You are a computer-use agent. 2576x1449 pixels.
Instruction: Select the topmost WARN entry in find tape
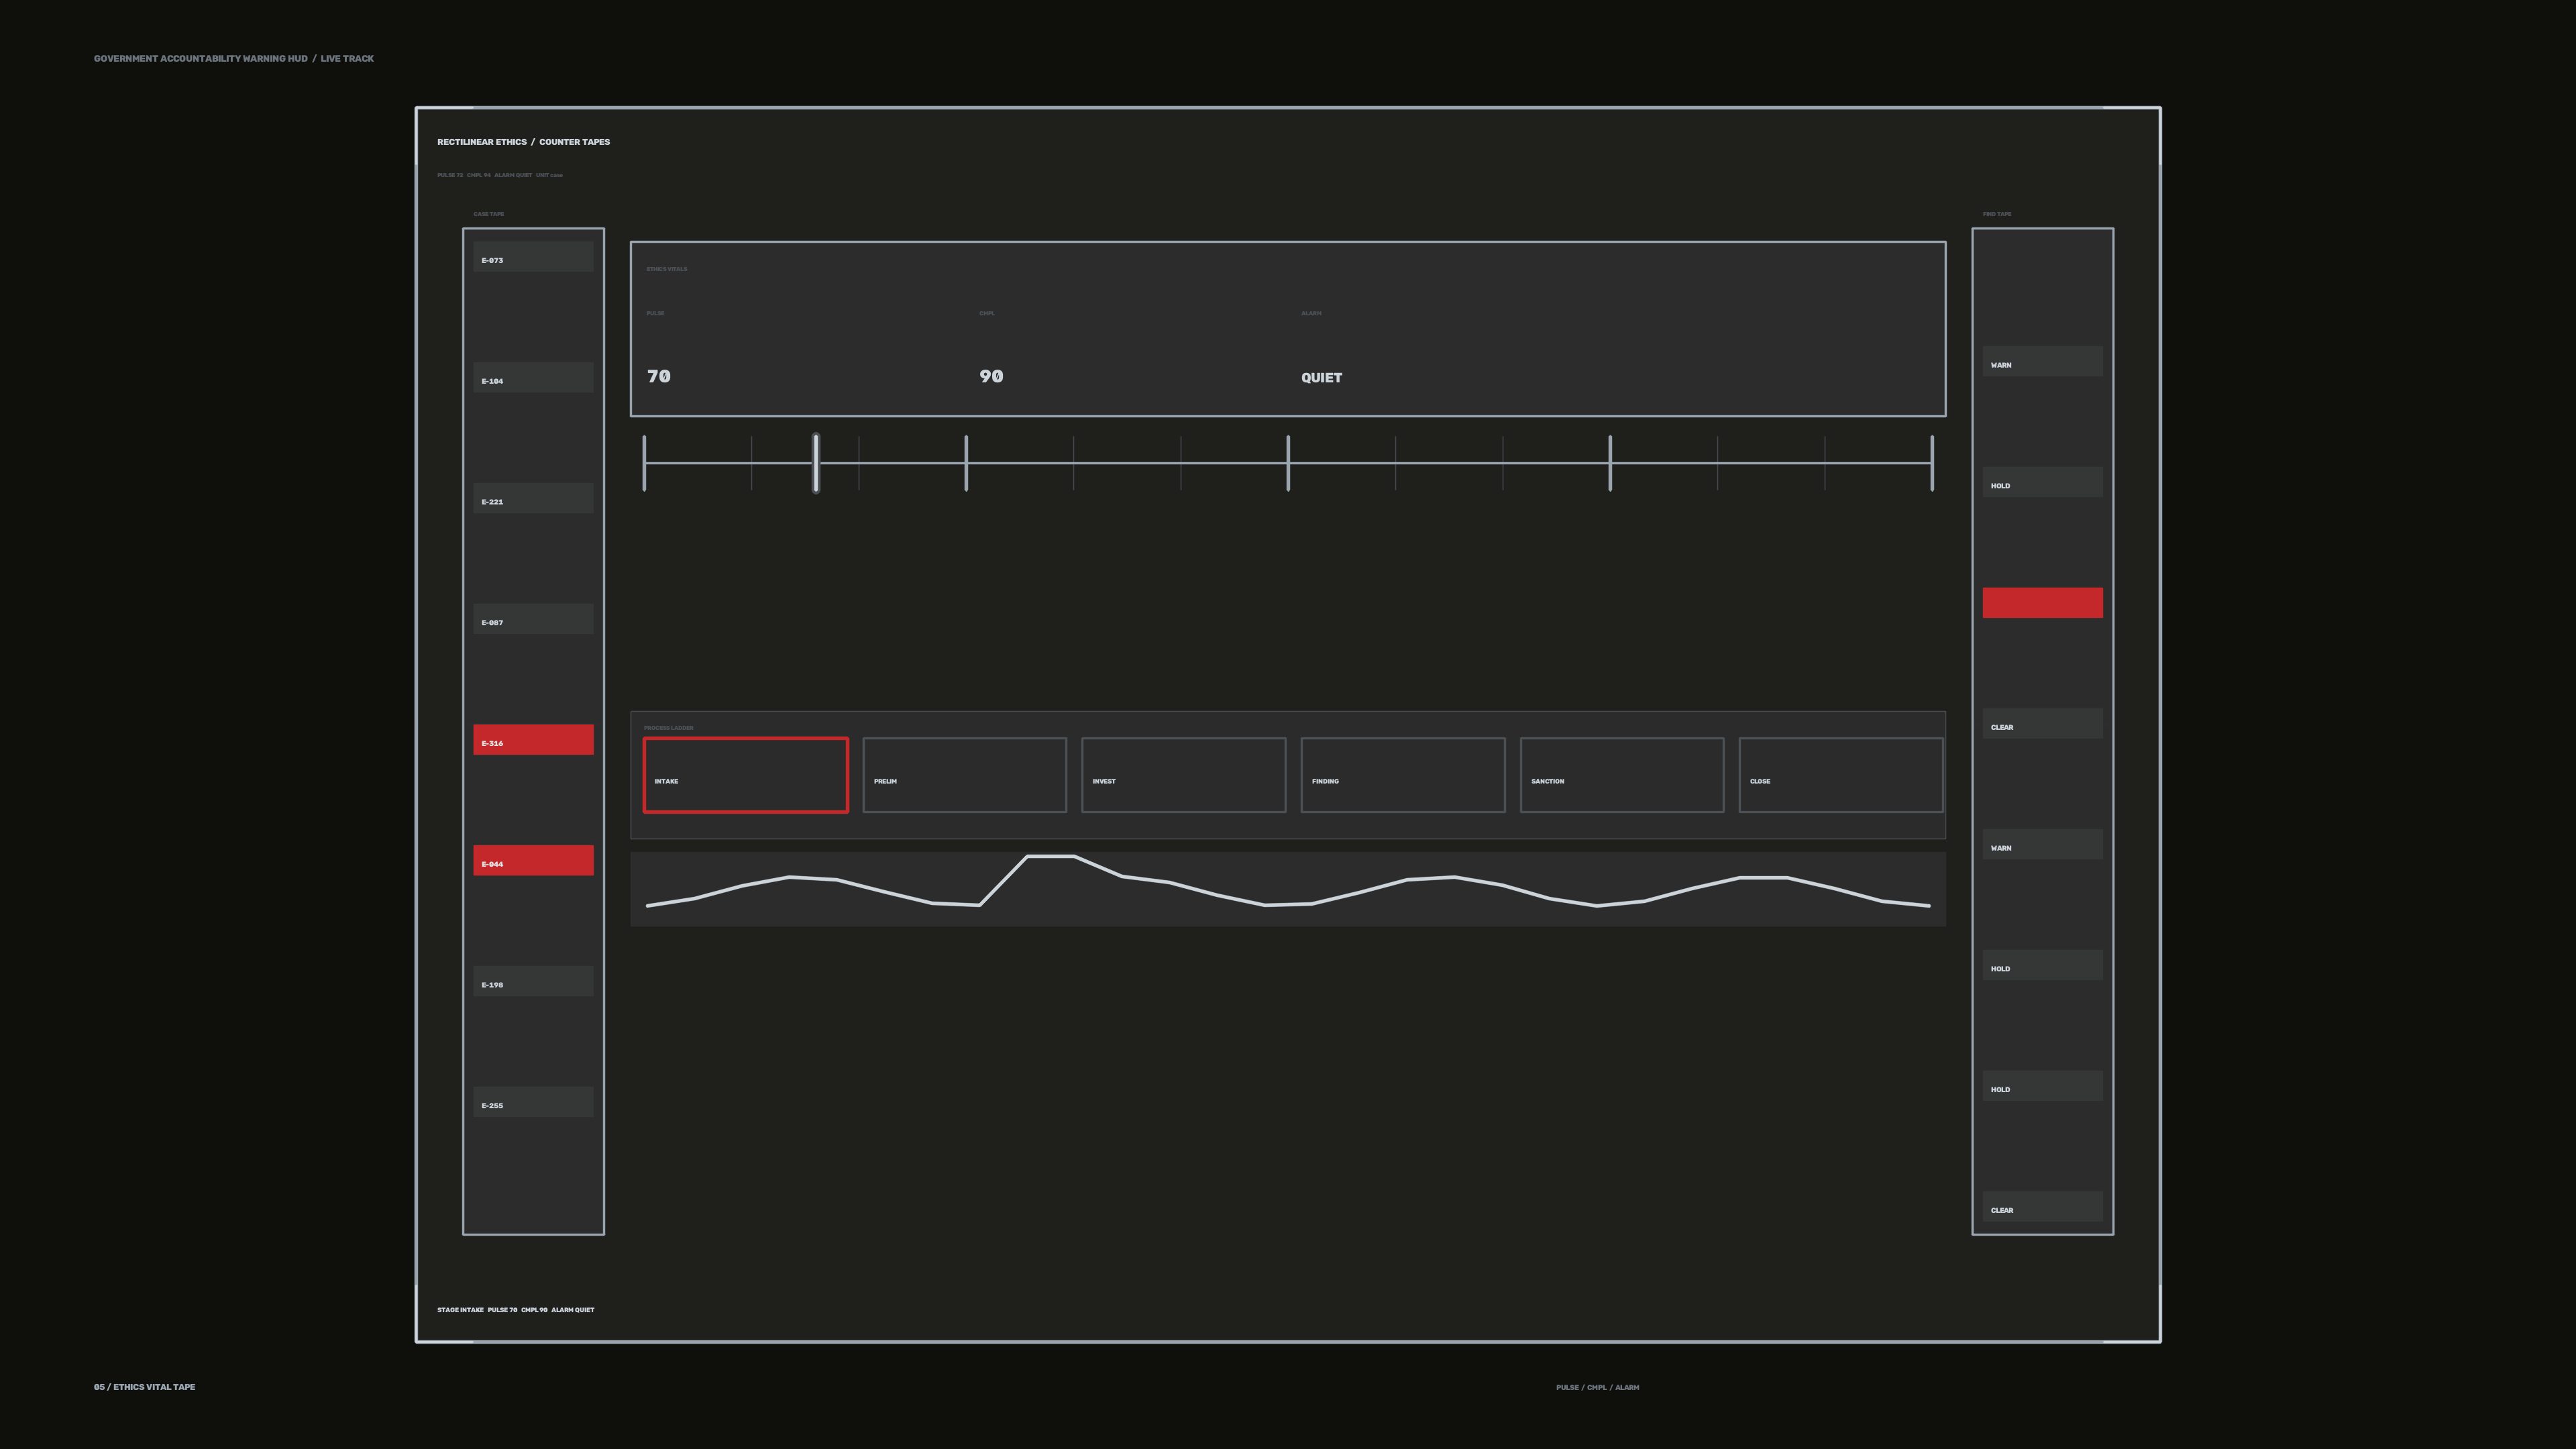point(2042,362)
